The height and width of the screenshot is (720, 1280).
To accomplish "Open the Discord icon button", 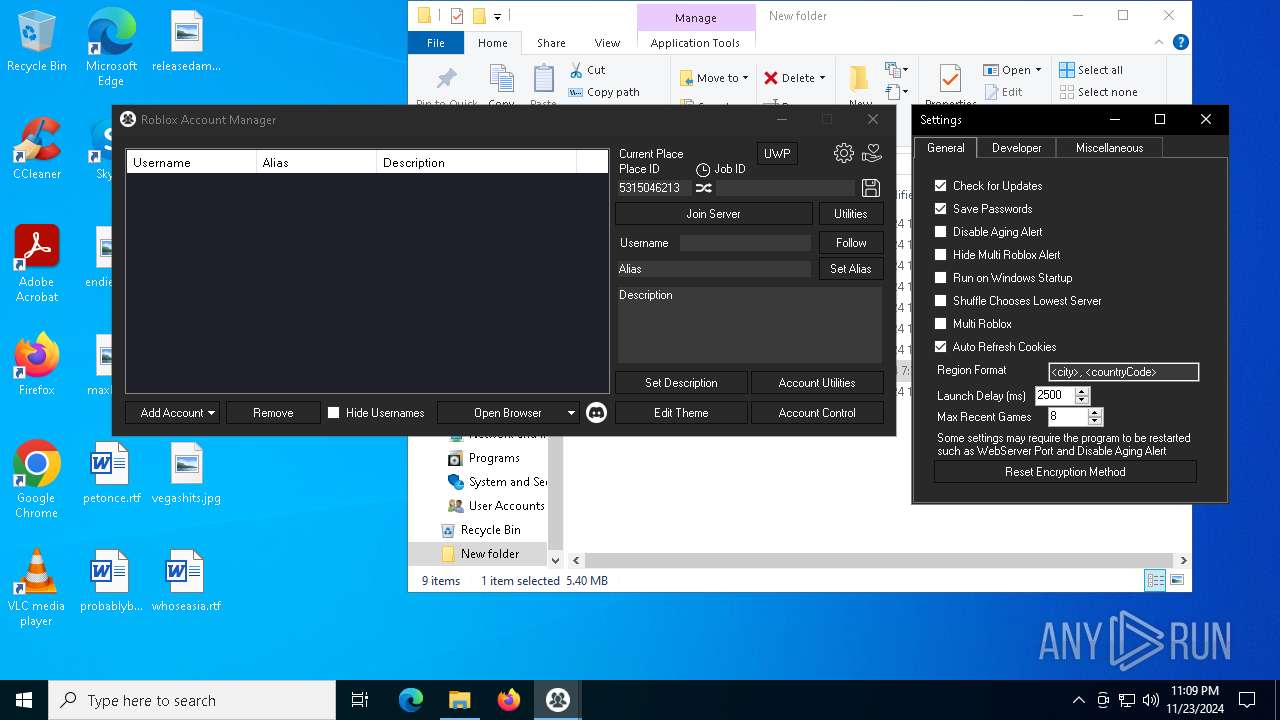I will click(x=597, y=412).
